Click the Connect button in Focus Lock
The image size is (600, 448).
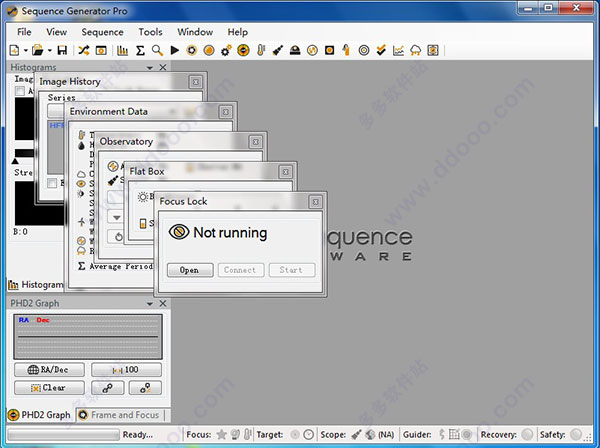coord(241,270)
